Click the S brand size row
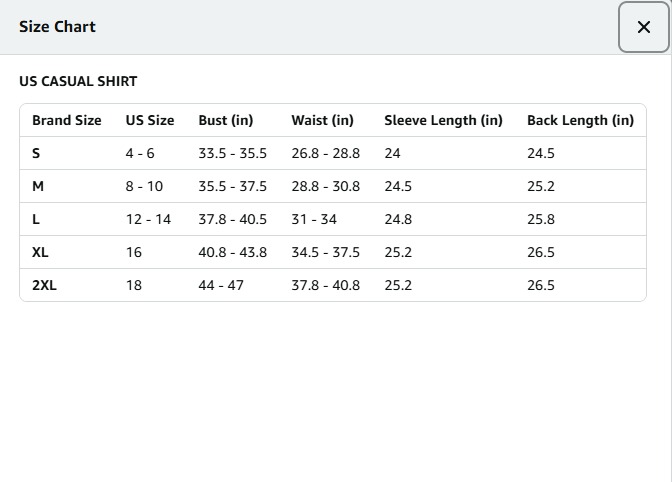The width and height of the screenshot is (672, 482). (36, 153)
